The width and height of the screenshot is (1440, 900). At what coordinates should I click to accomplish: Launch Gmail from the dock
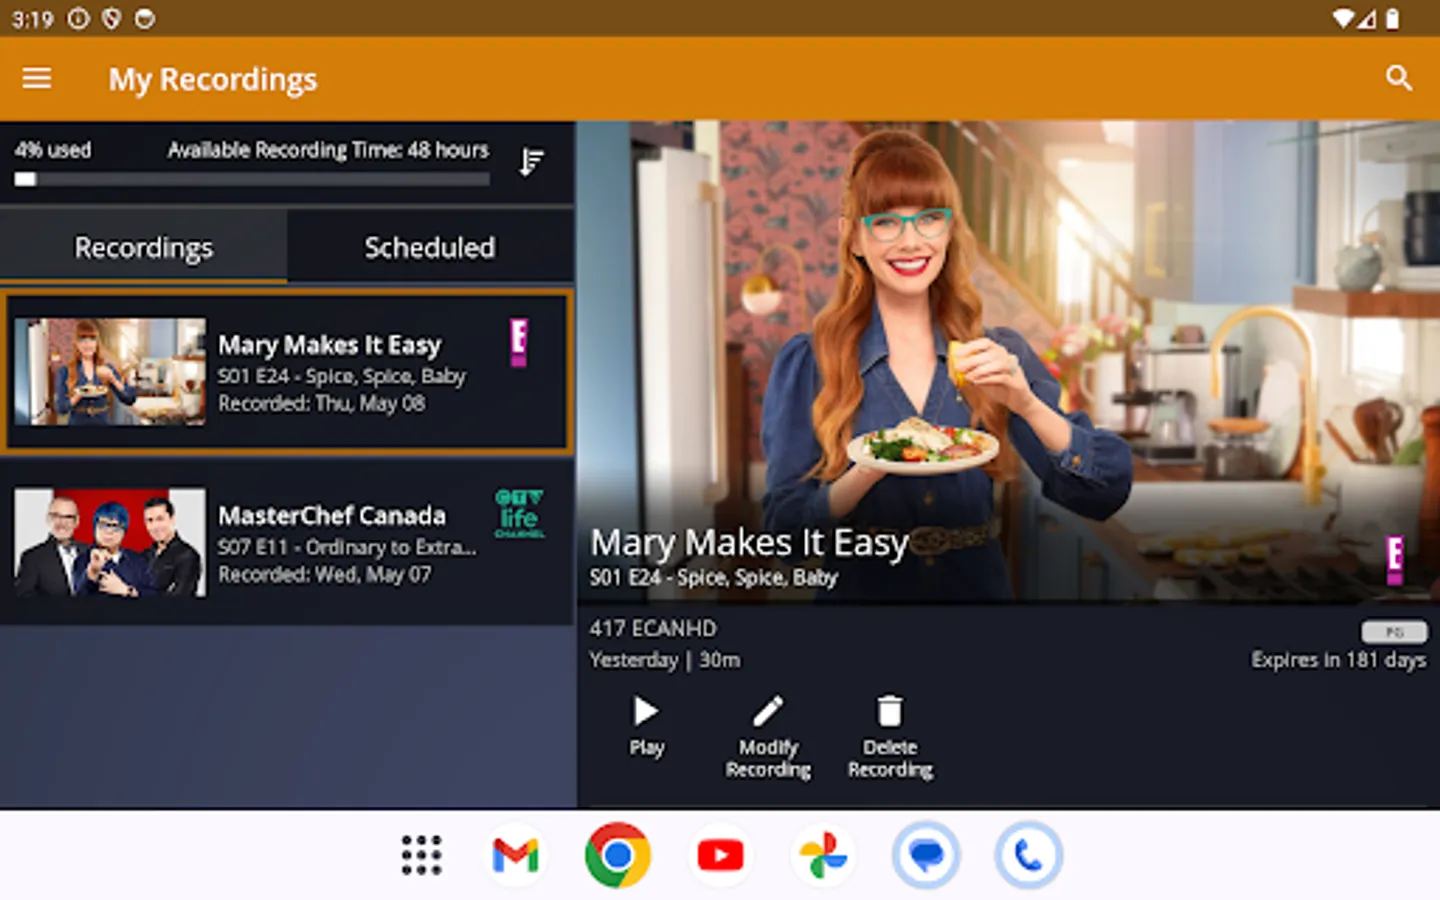(516, 855)
